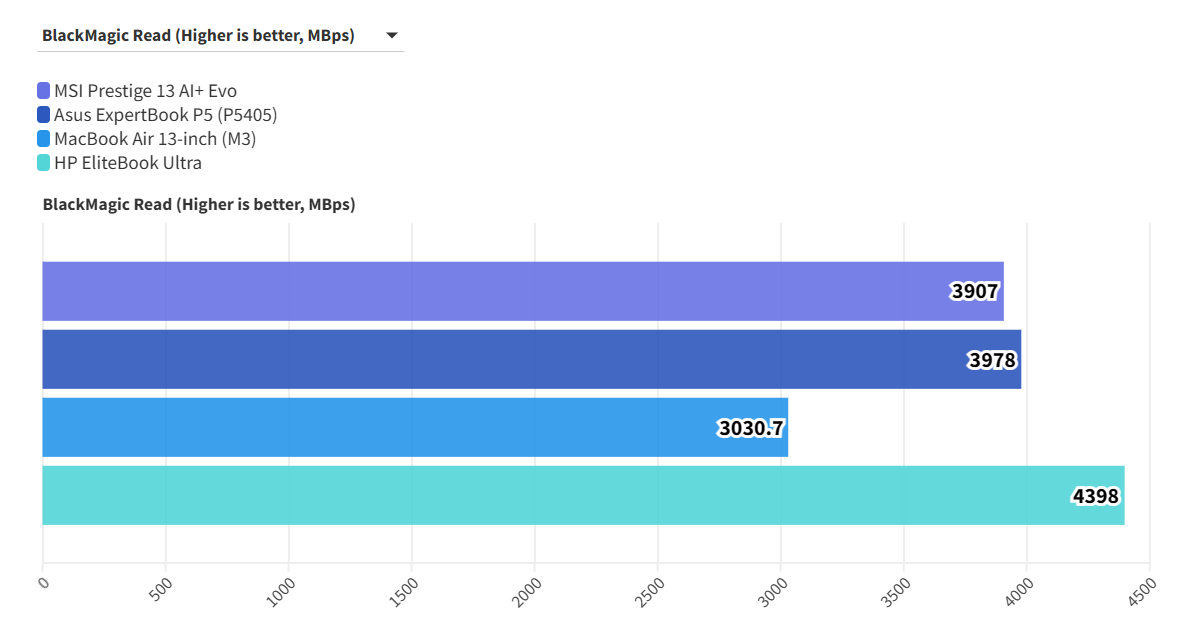
Task: Click the 3907 value label
Action: point(975,292)
